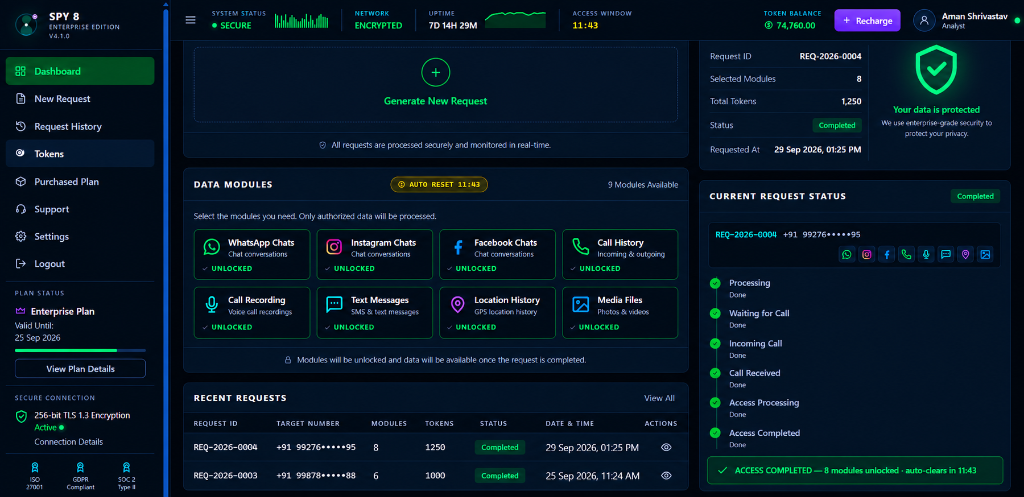Click phone icon in current request status

coord(906,255)
